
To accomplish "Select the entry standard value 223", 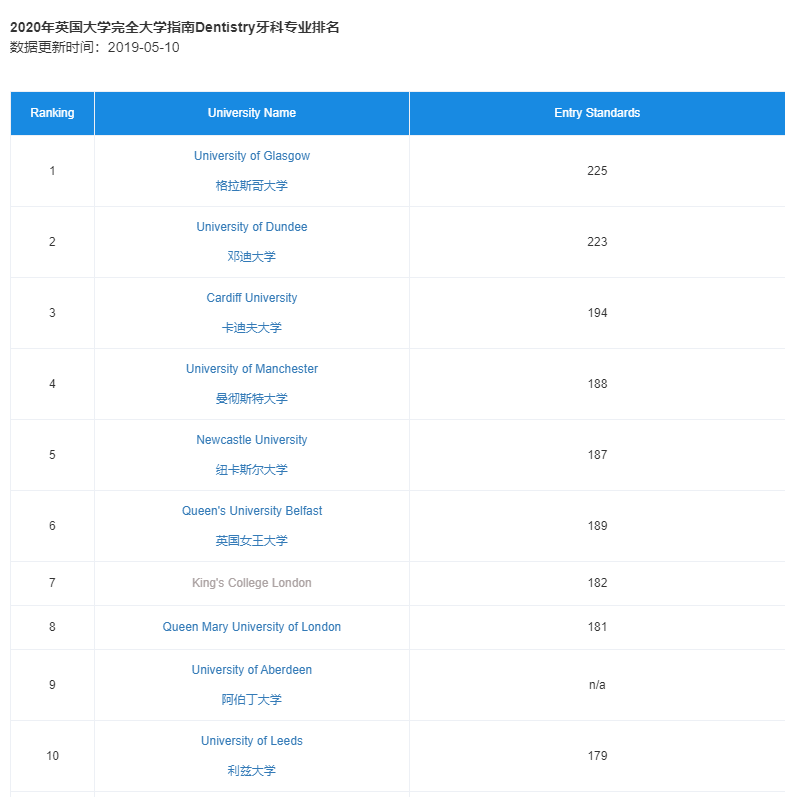I will [x=597, y=242].
